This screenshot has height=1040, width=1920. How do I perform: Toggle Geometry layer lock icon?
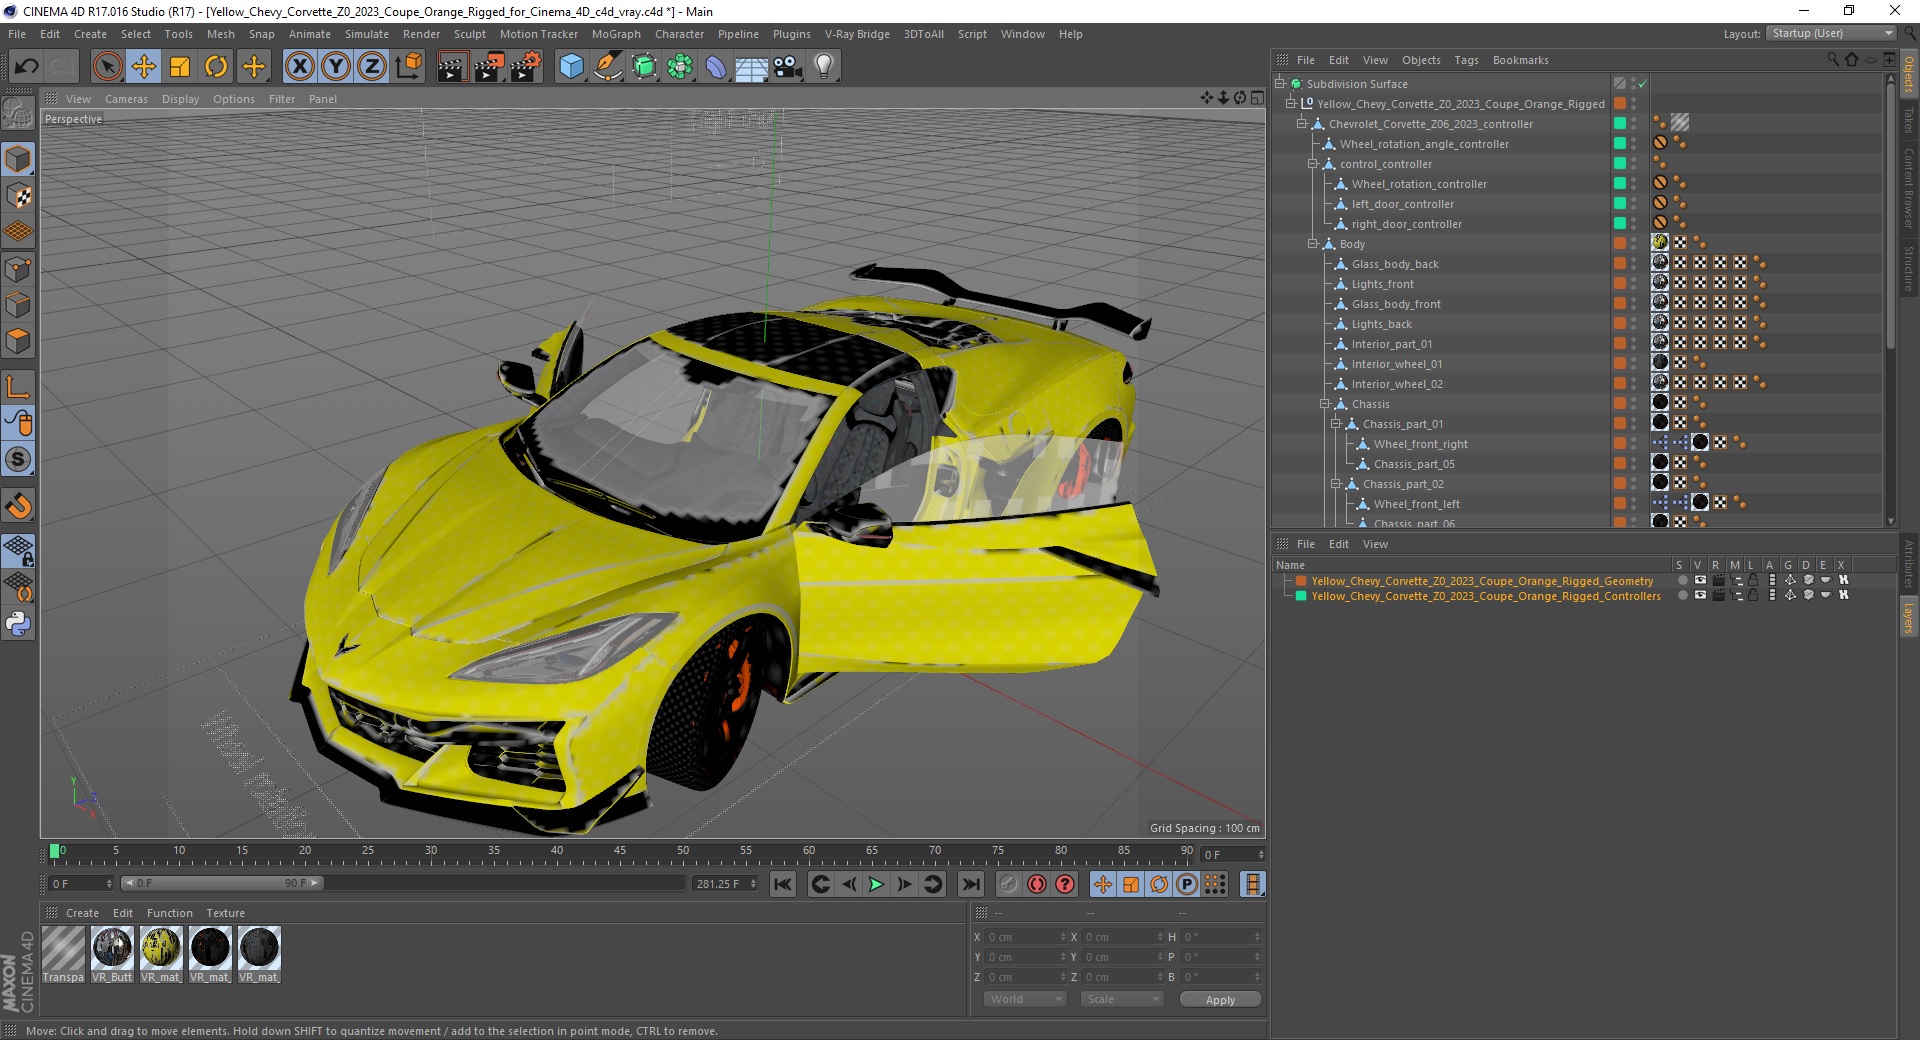(x=1753, y=580)
